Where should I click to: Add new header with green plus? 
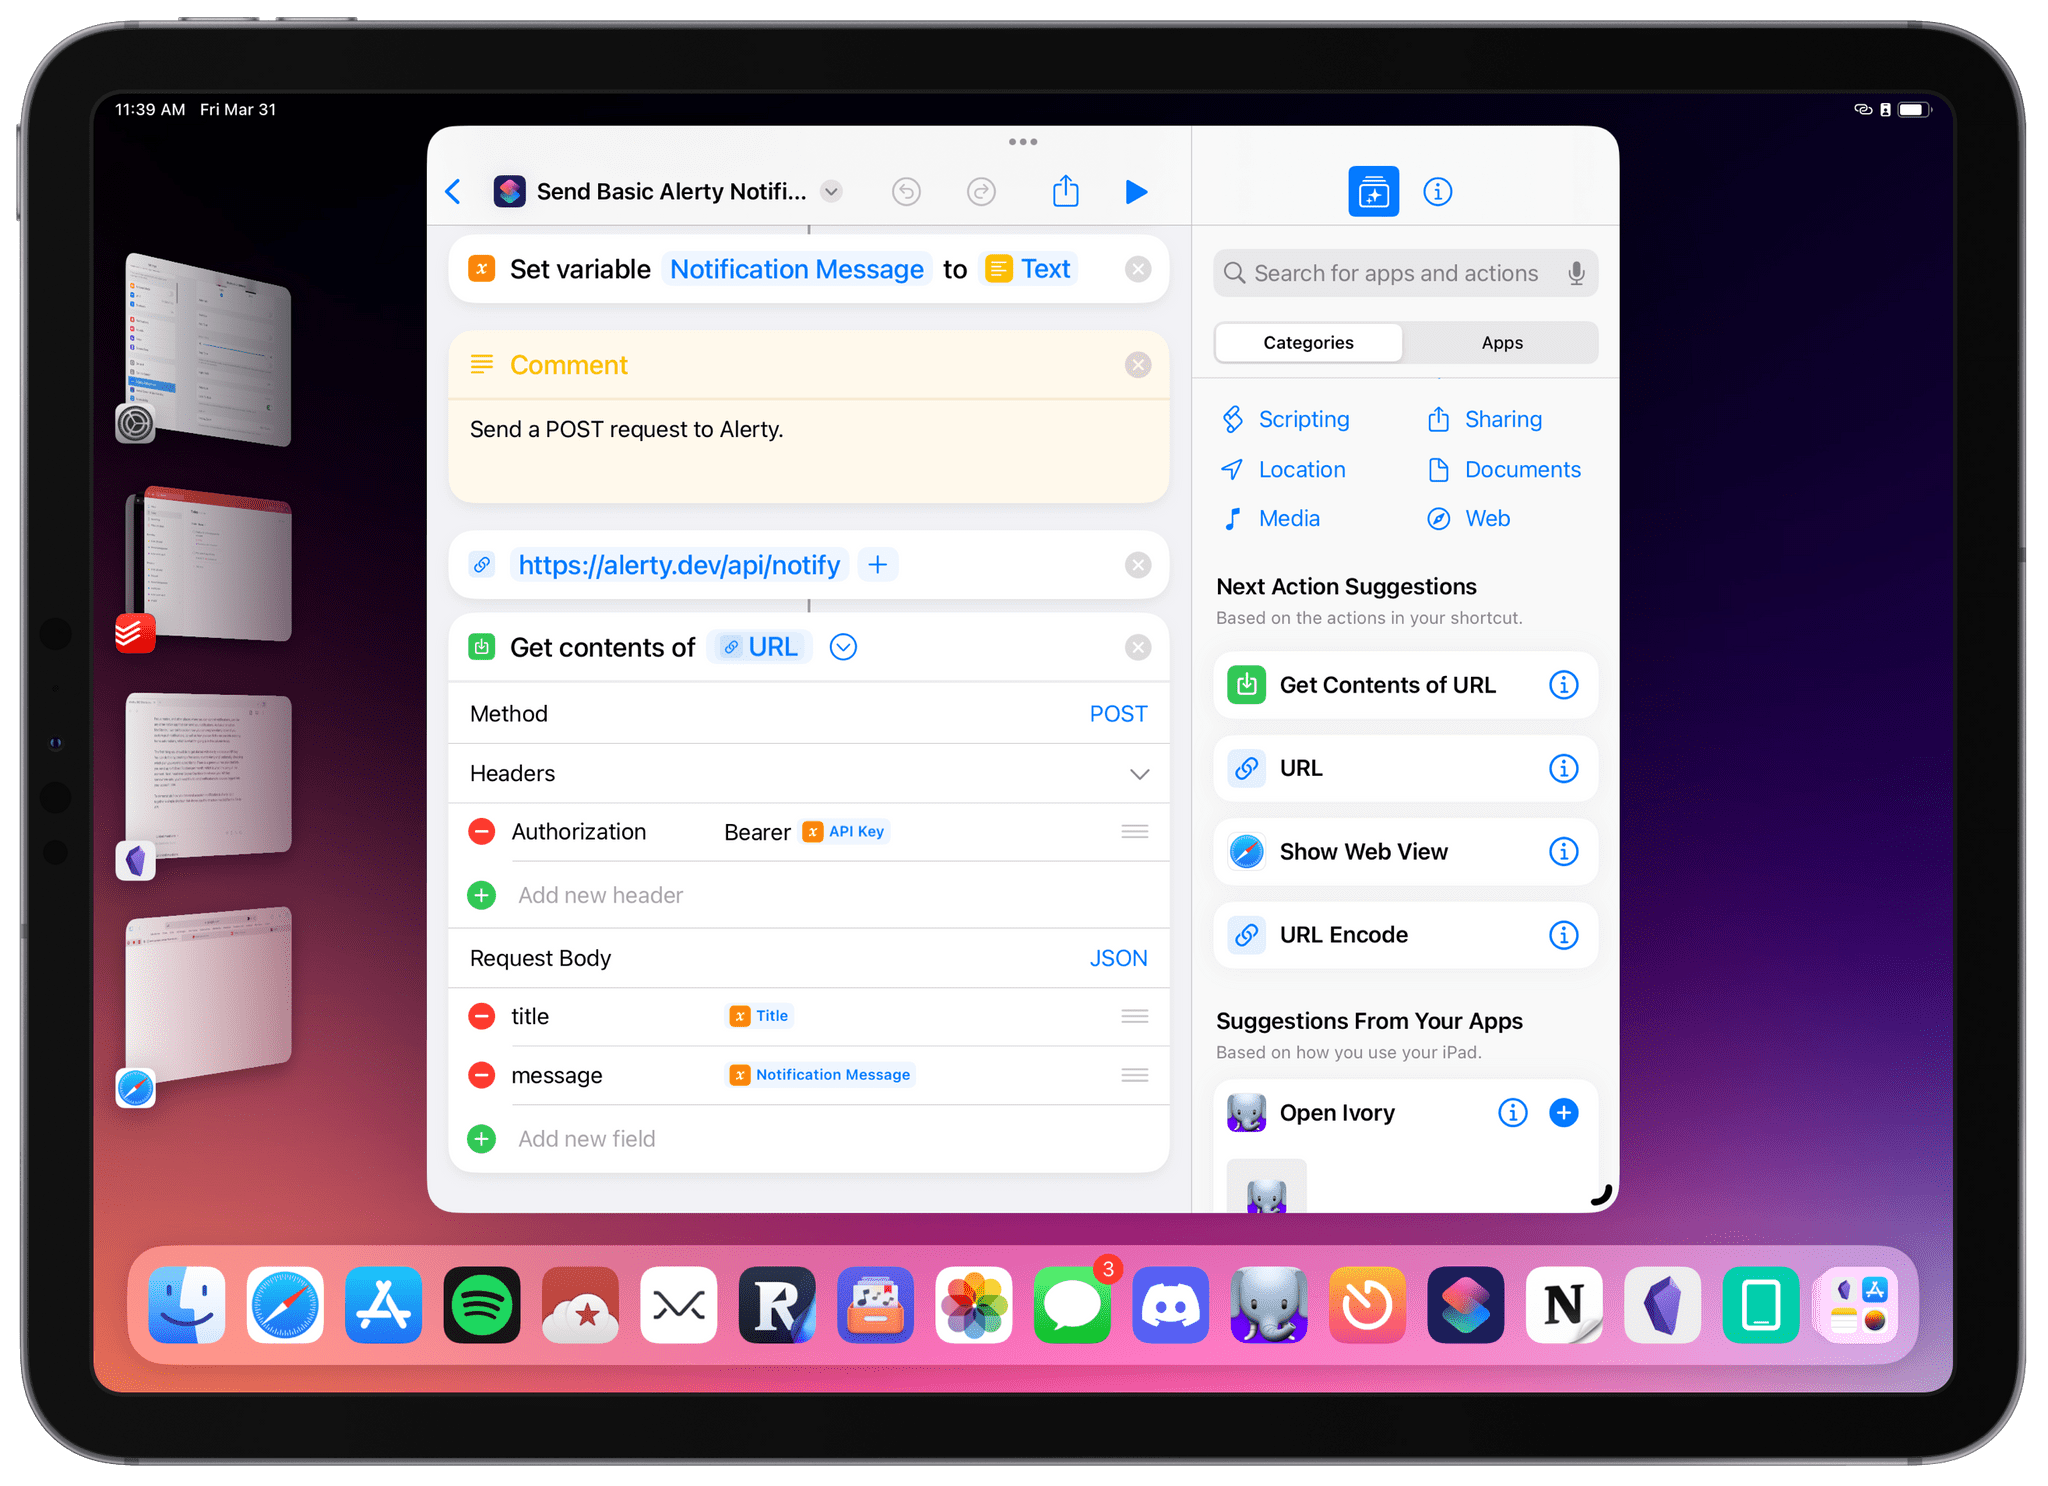[x=482, y=895]
